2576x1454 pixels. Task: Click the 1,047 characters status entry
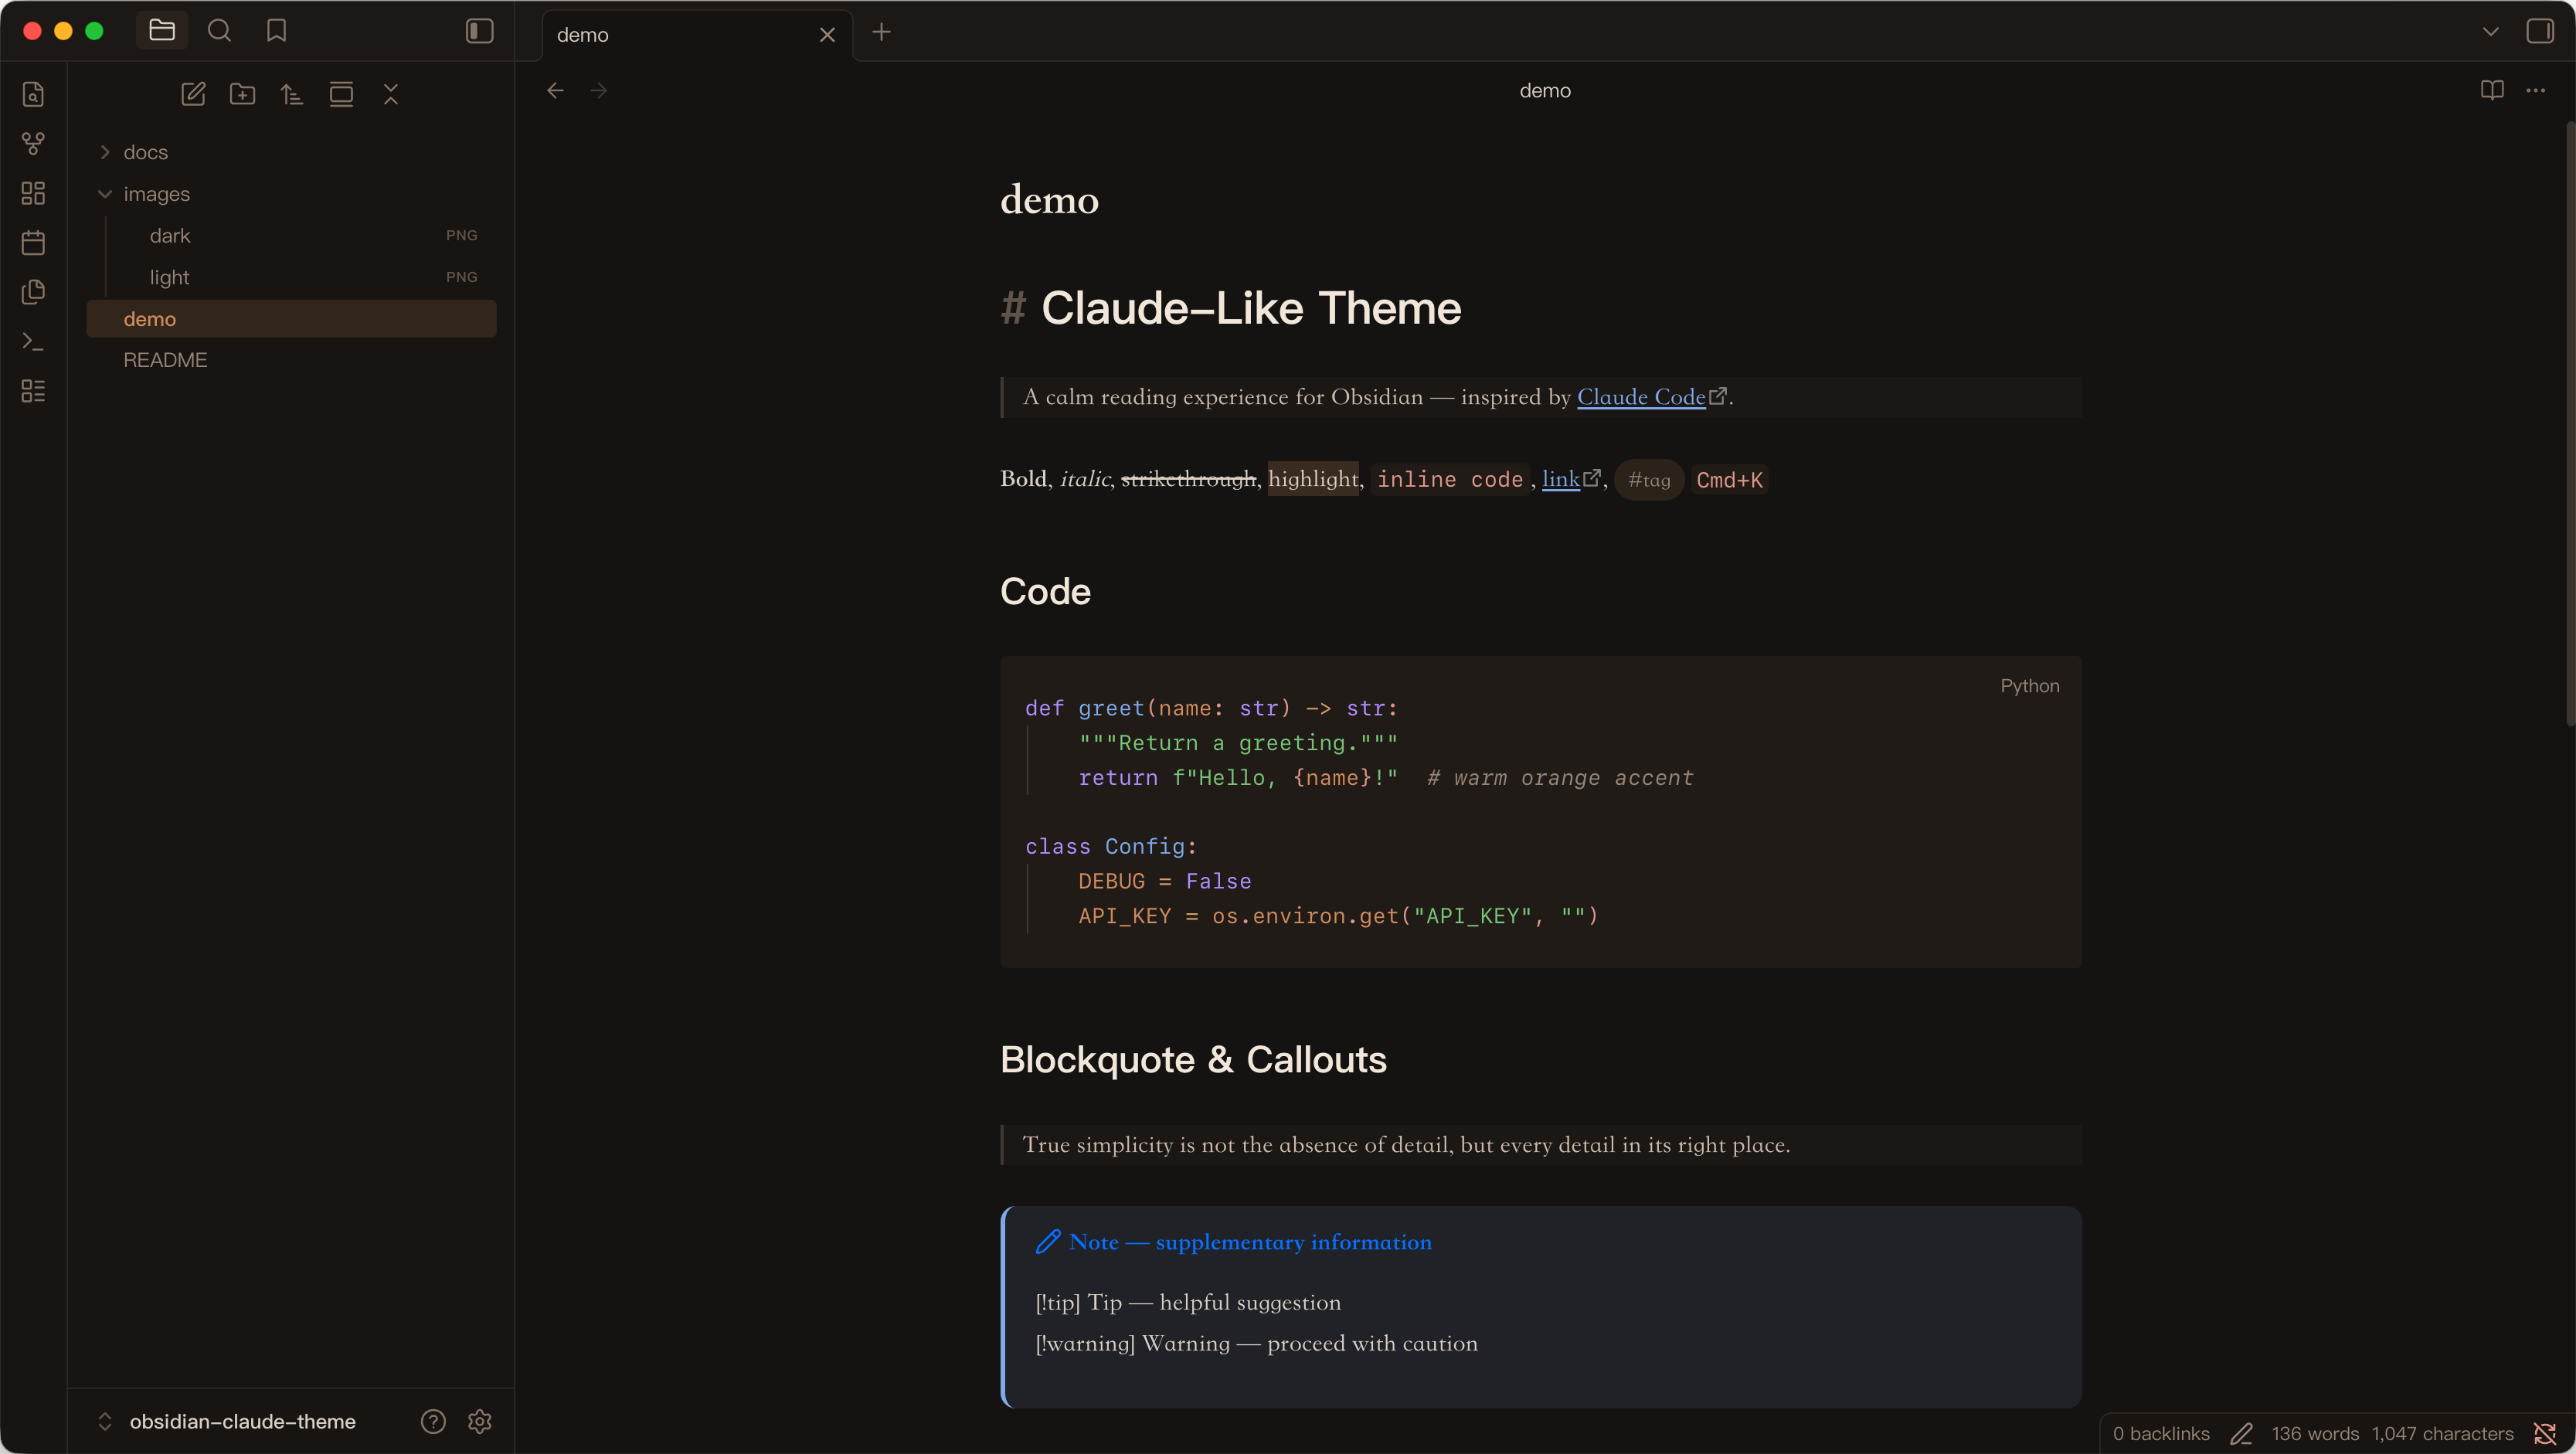2442,1434
